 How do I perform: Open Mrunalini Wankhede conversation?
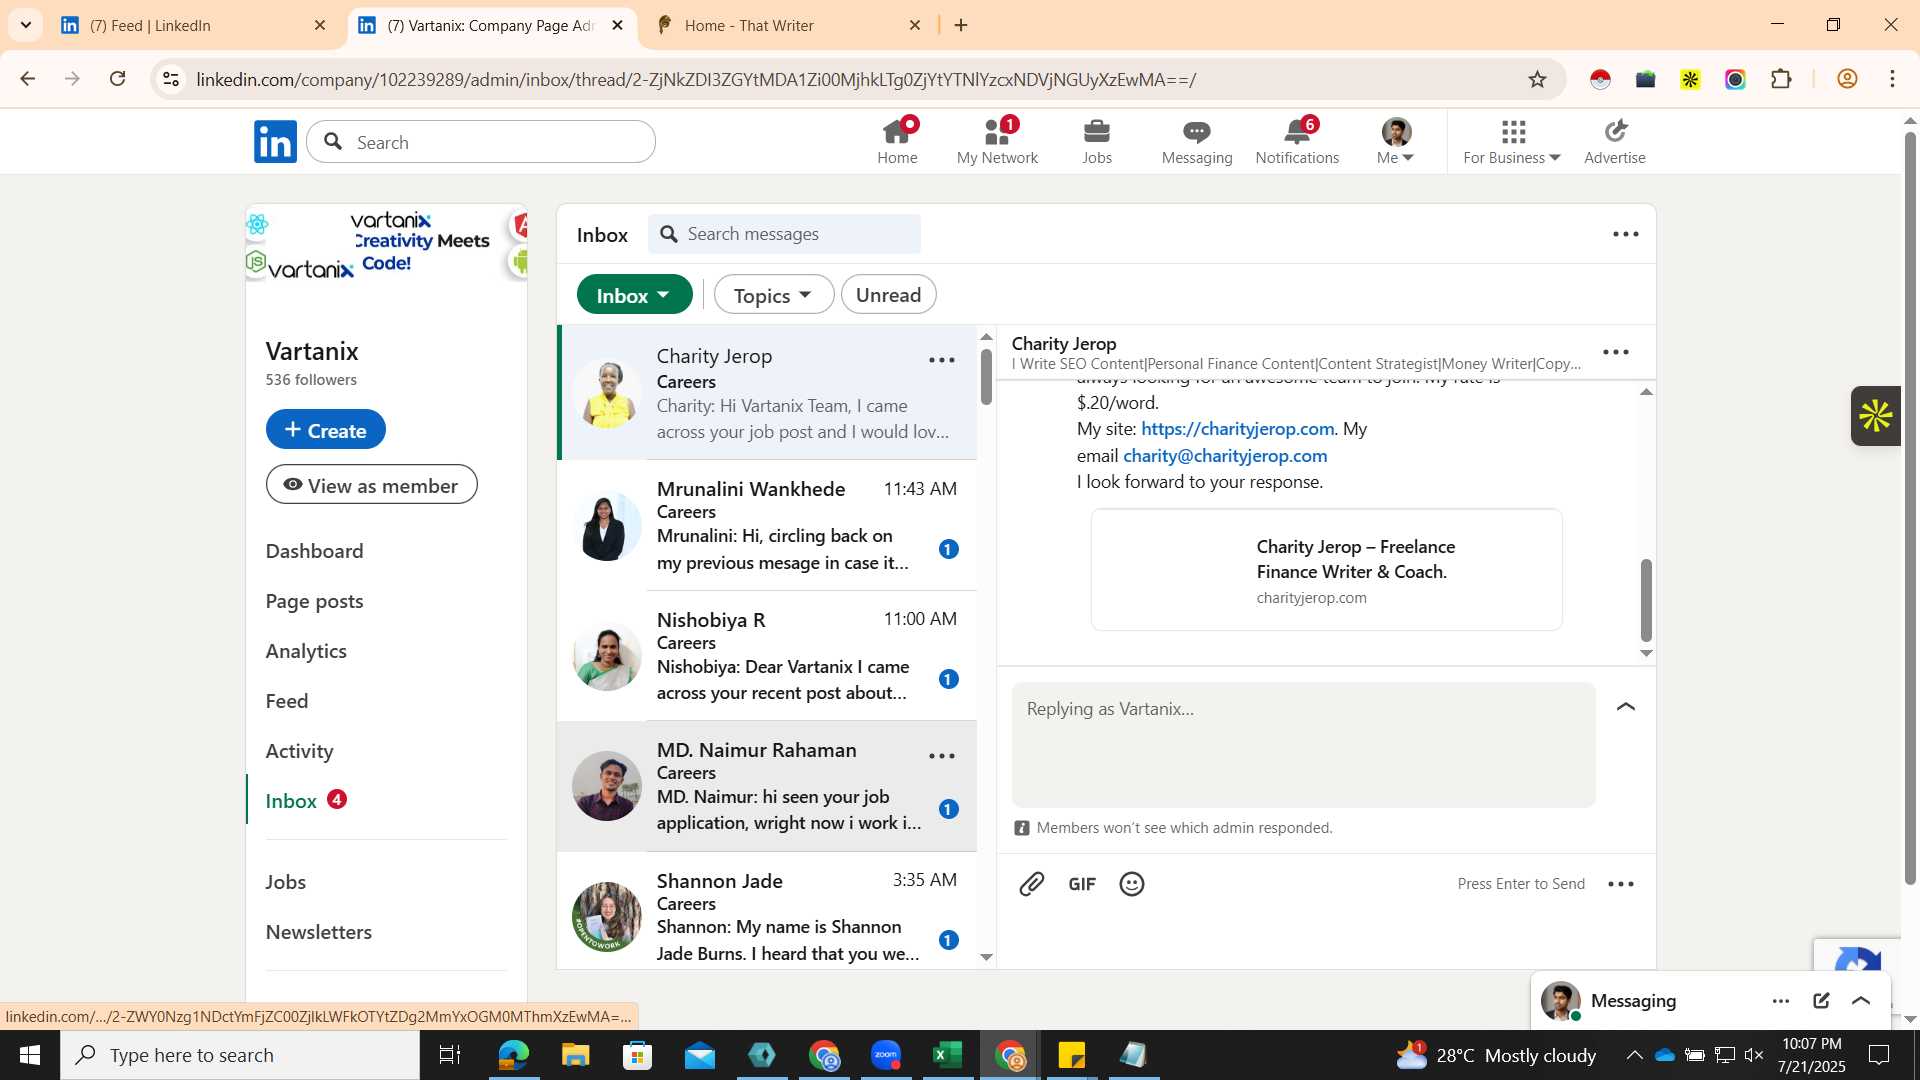pos(767,525)
